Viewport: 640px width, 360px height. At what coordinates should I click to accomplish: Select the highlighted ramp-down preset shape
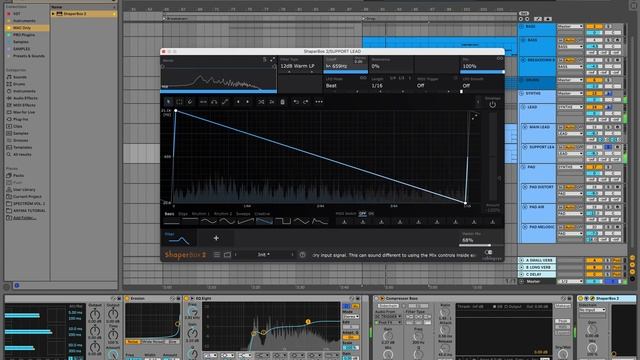coord(264,221)
